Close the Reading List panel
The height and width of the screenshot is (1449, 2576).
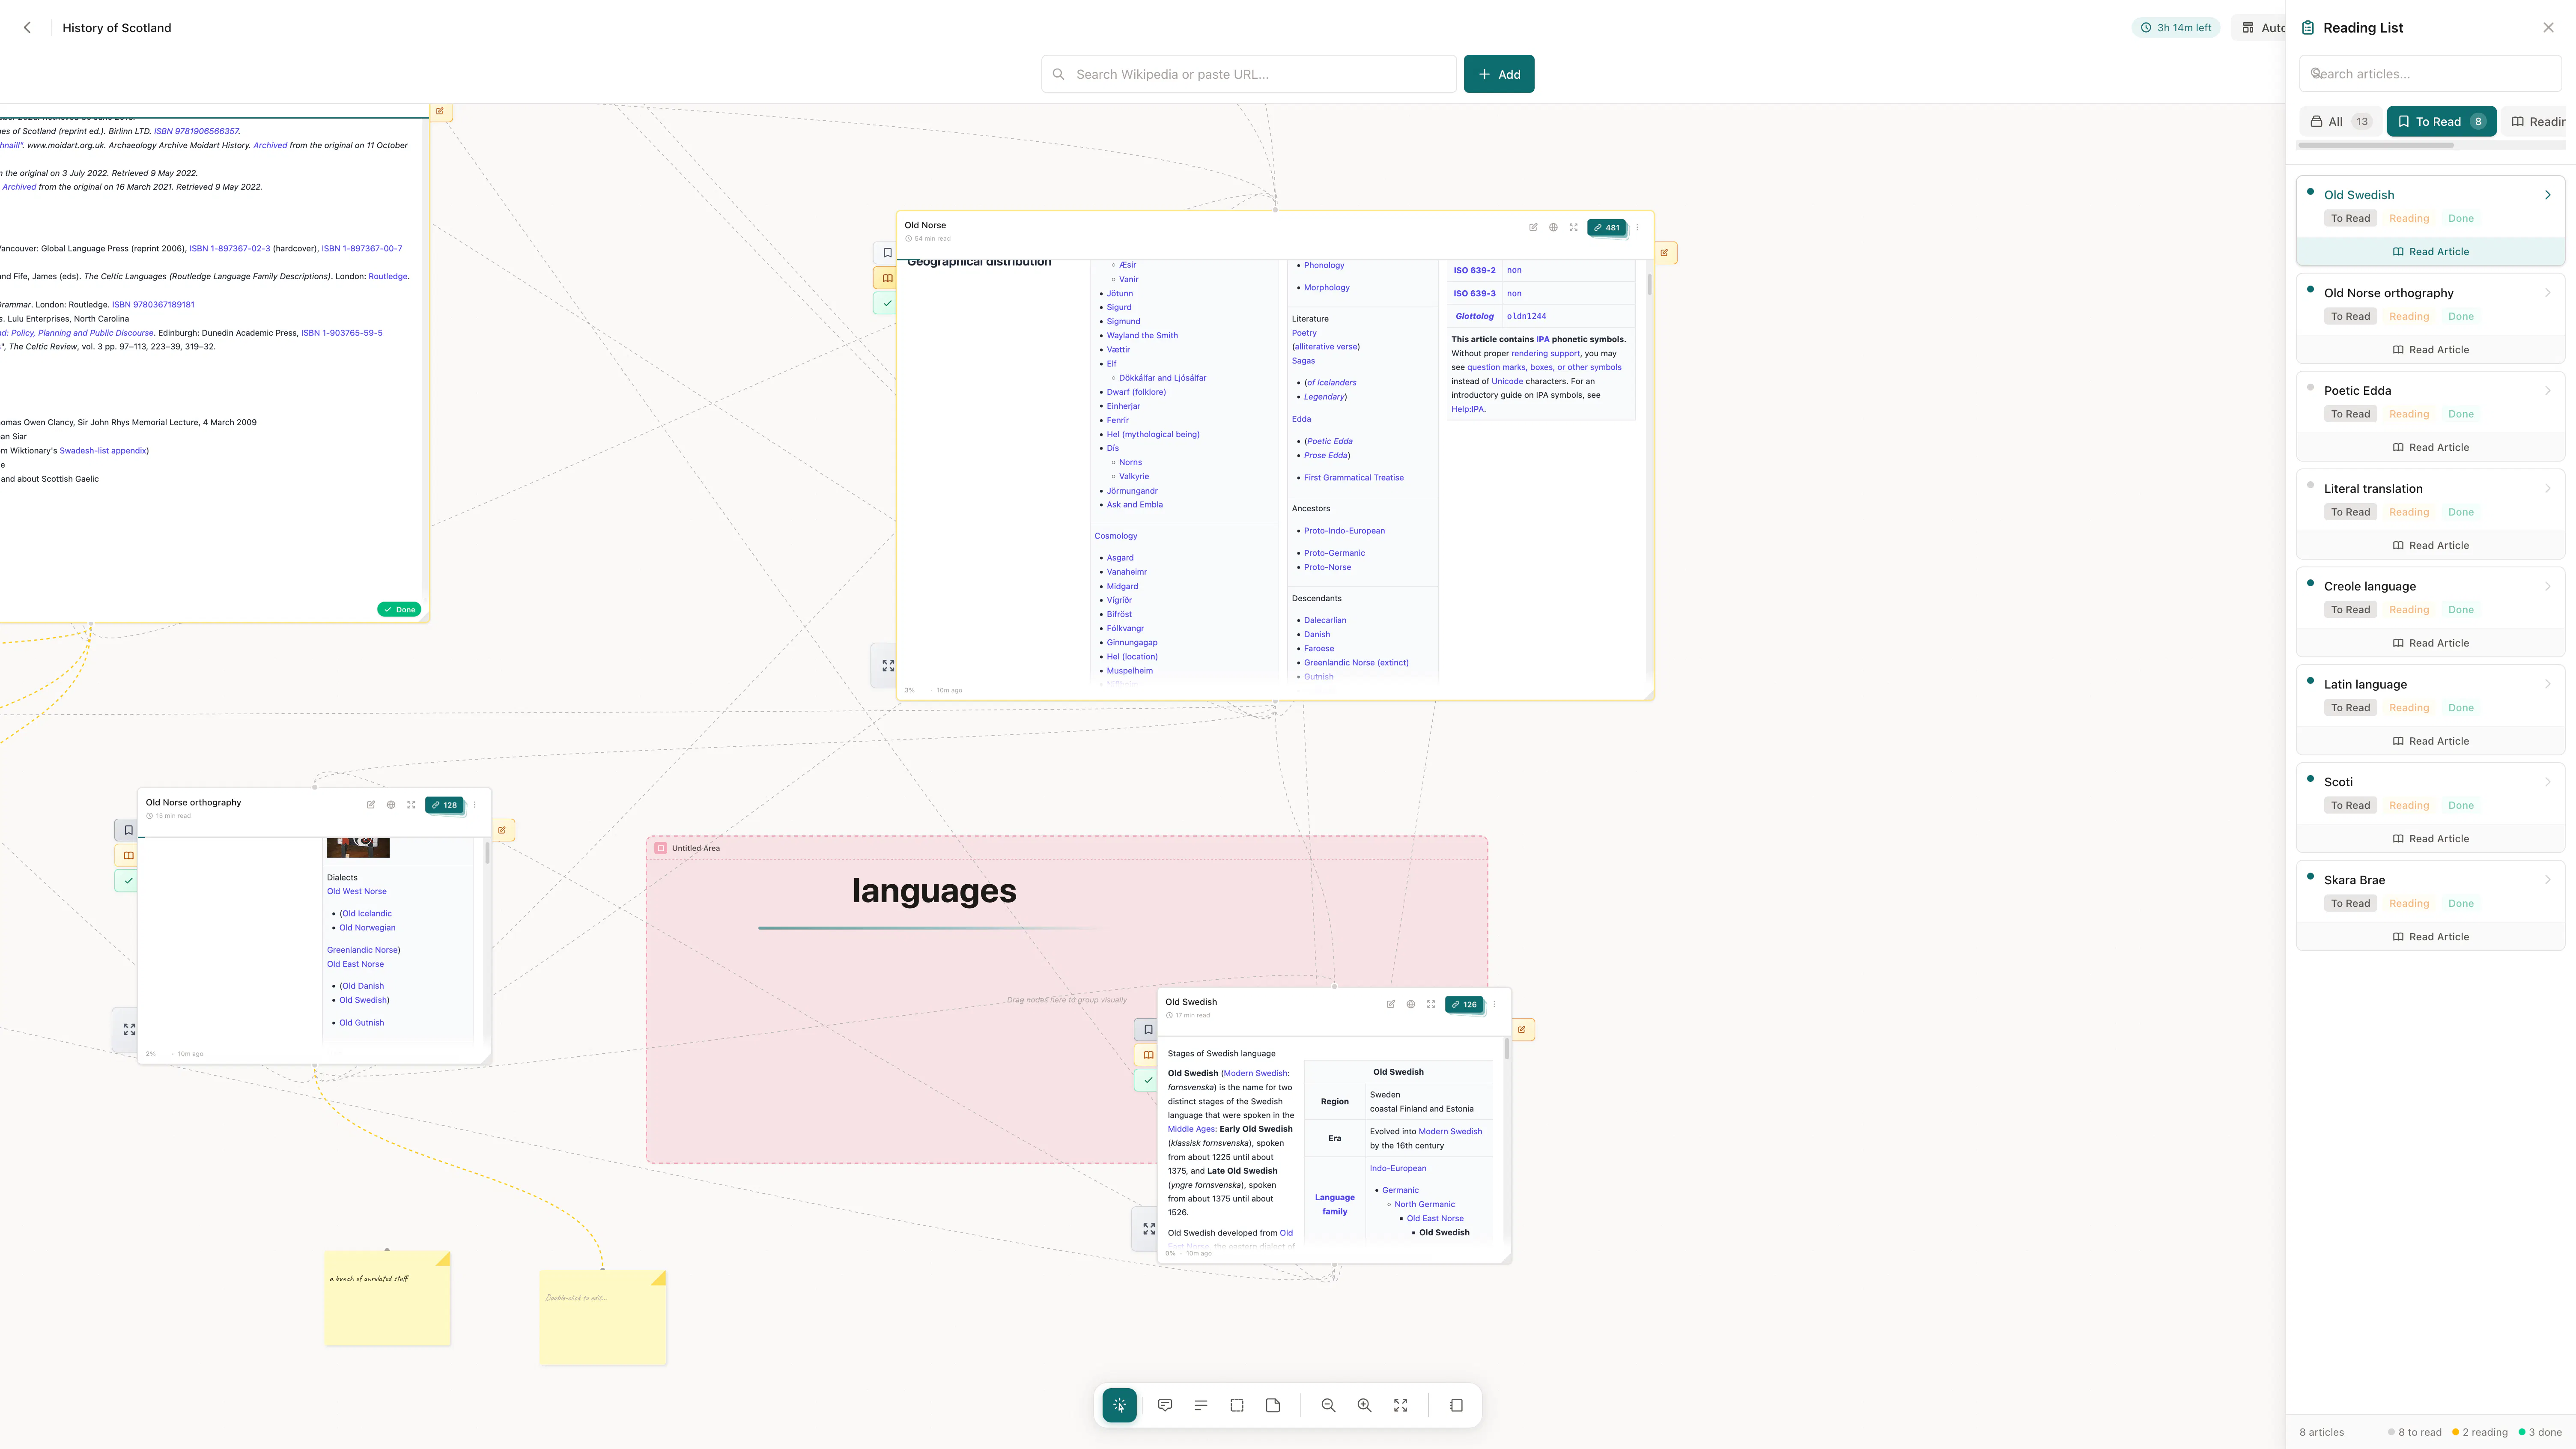(x=2548, y=28)
